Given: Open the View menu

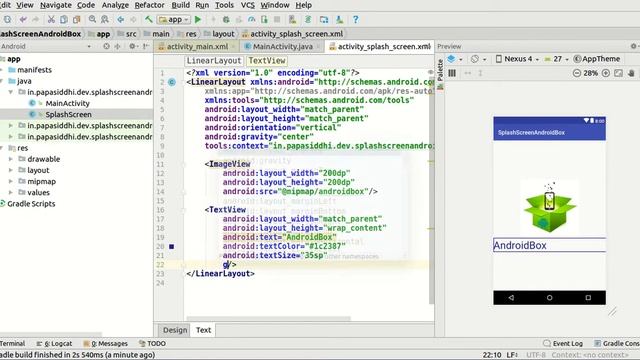Looking at the screenshot, I should pos(24,5).
